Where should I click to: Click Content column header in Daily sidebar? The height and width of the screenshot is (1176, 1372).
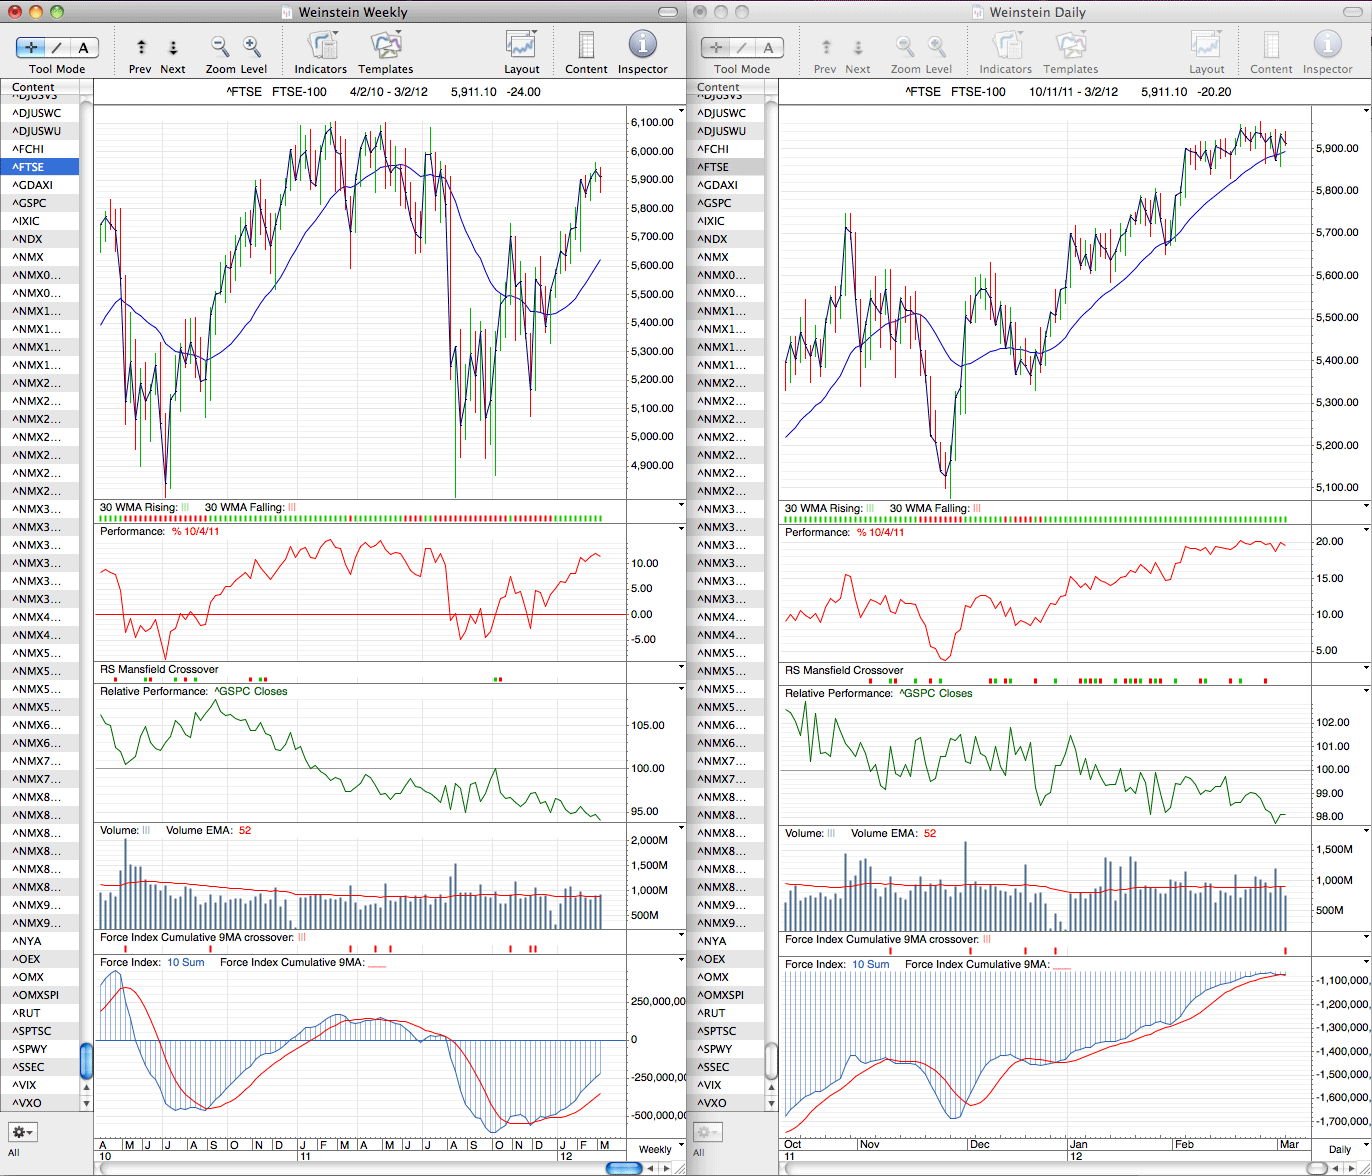(725, 87)
